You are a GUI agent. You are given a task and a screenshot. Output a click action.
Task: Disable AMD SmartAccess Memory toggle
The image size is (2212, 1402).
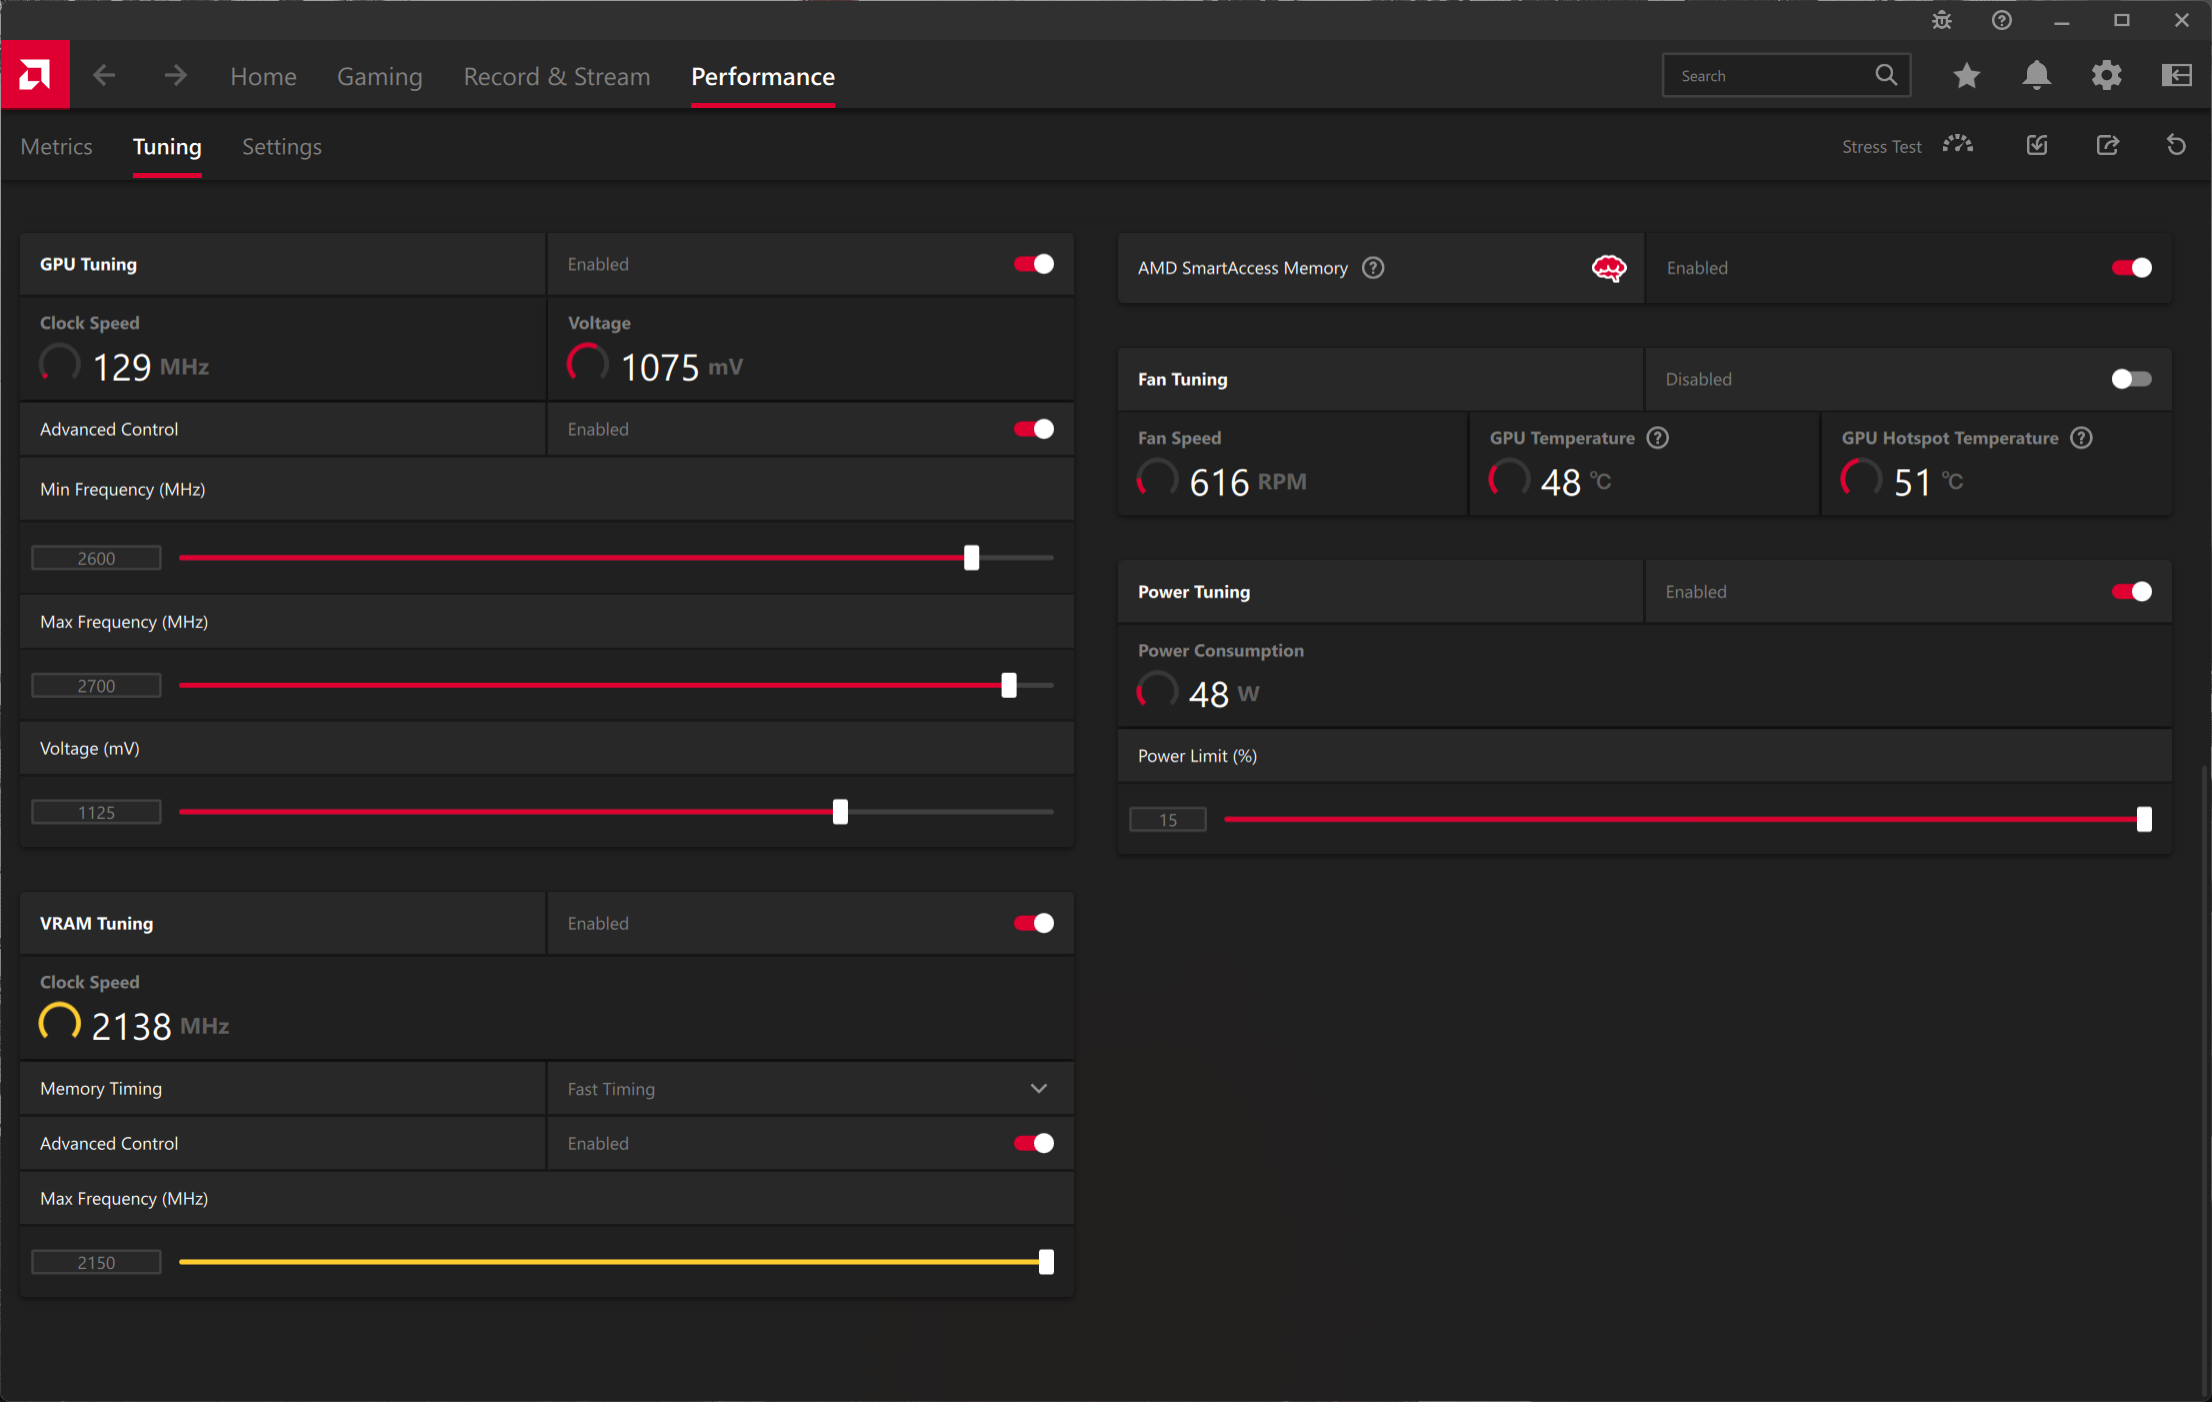2131,267
